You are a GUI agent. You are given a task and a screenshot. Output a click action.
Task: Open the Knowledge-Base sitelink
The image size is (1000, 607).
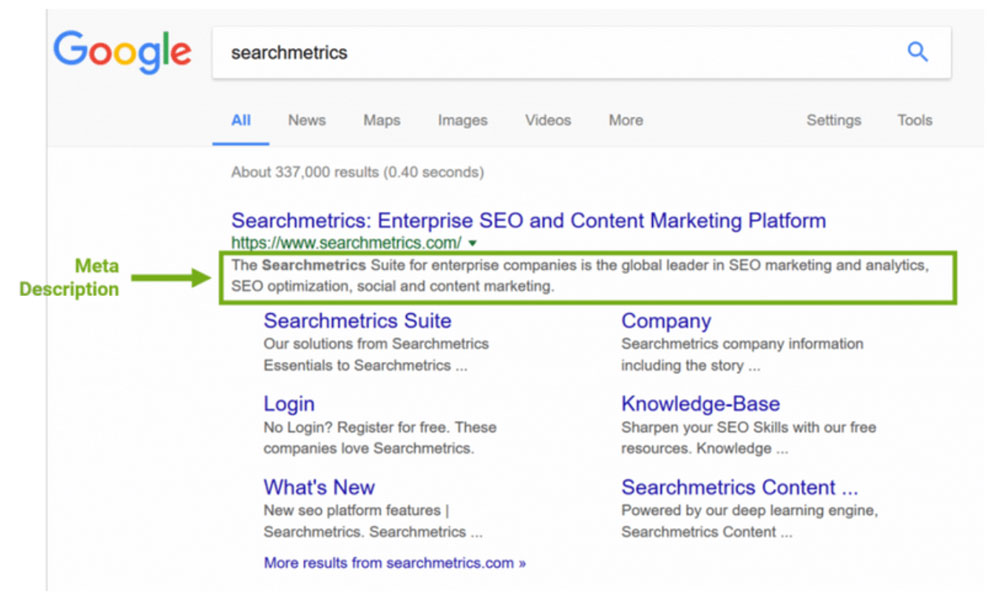point(700,404)
